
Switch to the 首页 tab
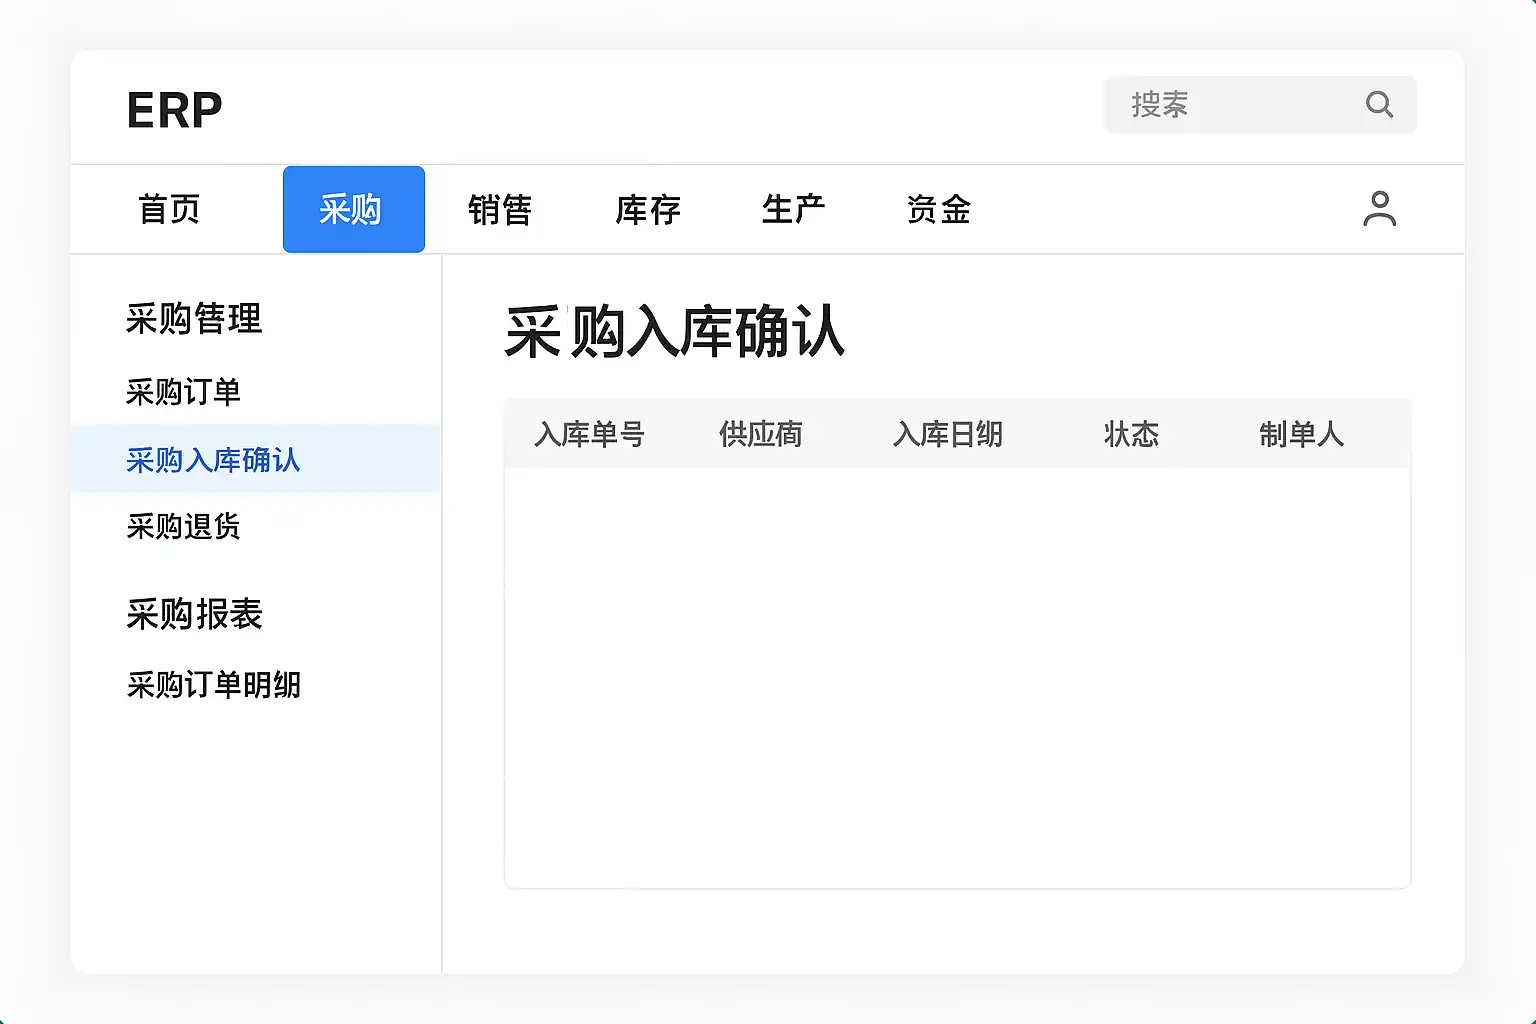tap(169, 210)
